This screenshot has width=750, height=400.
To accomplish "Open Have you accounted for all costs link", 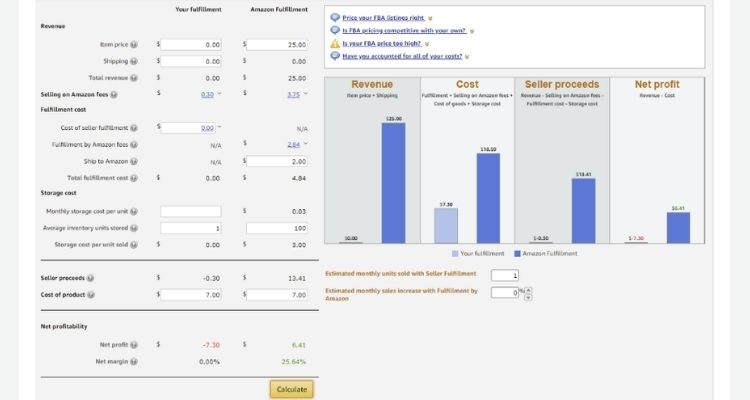I will click(x=402, y=56).
